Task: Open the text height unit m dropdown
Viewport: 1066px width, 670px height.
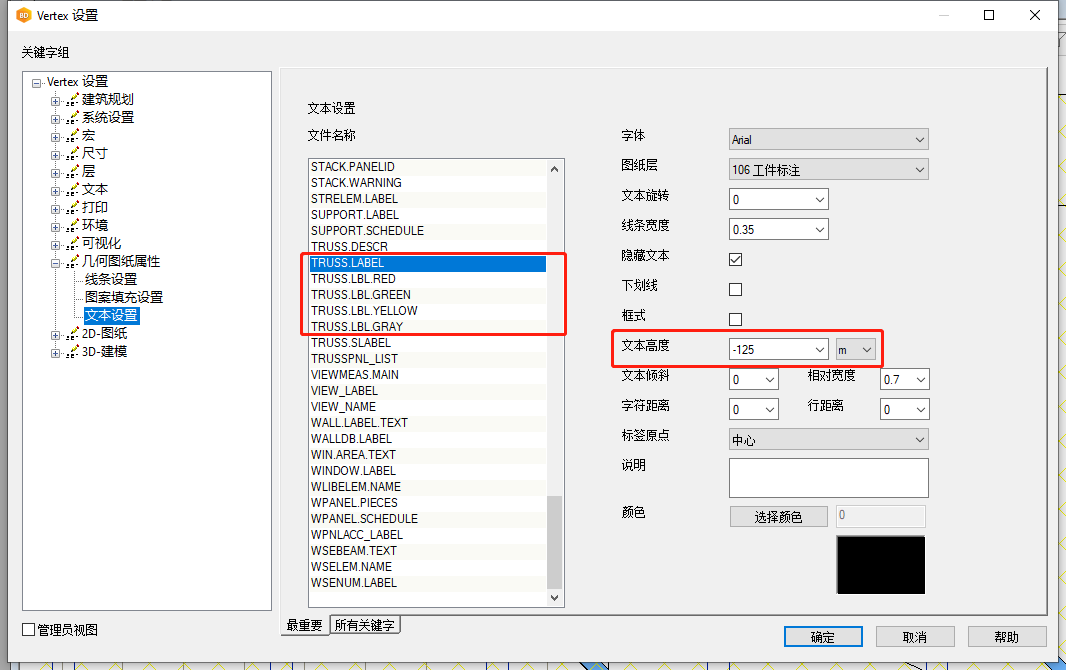Action: point(856,349)
